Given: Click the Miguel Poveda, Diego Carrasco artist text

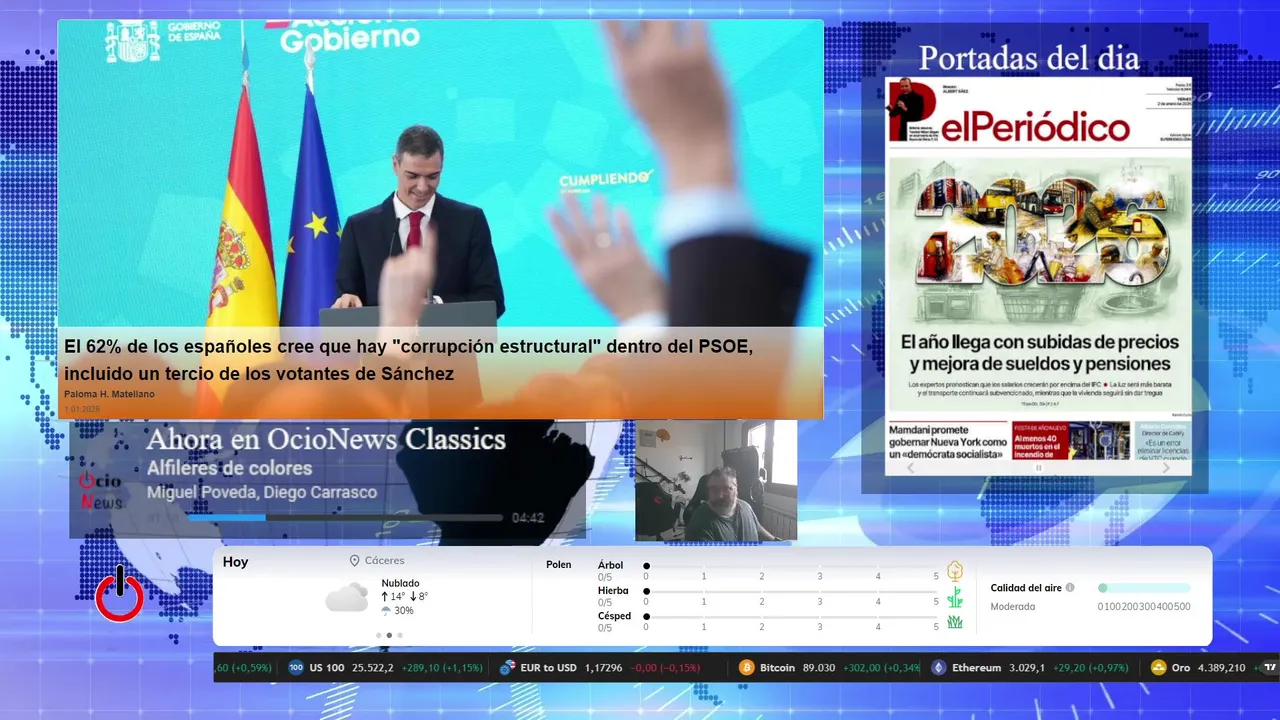Looking at the screenshot, I should click(262, 492).
